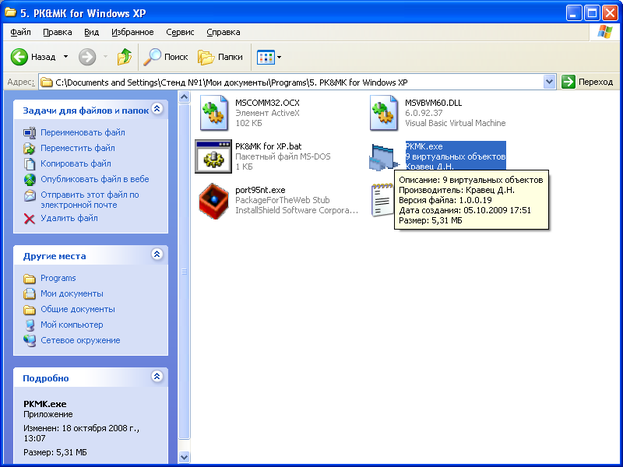This screenshot has width=623, height=467.
Task: Select the PK&MK for XP.bat icon
Action: [x=214, y=156]
